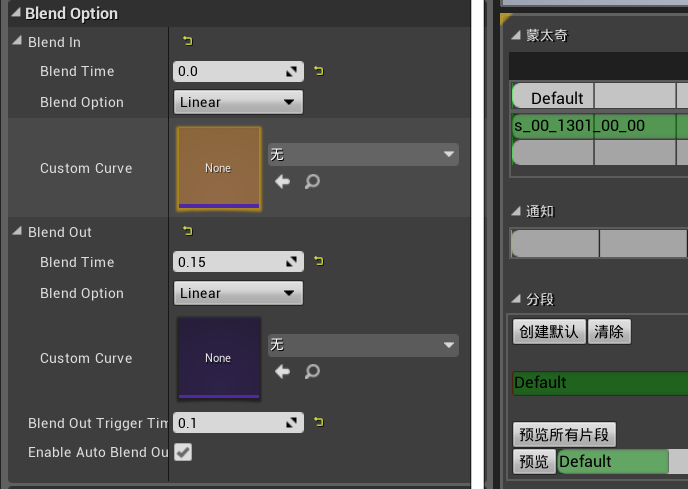Reset Blend Out Blend Time value

pyautogui.click(x=319, y=262)
